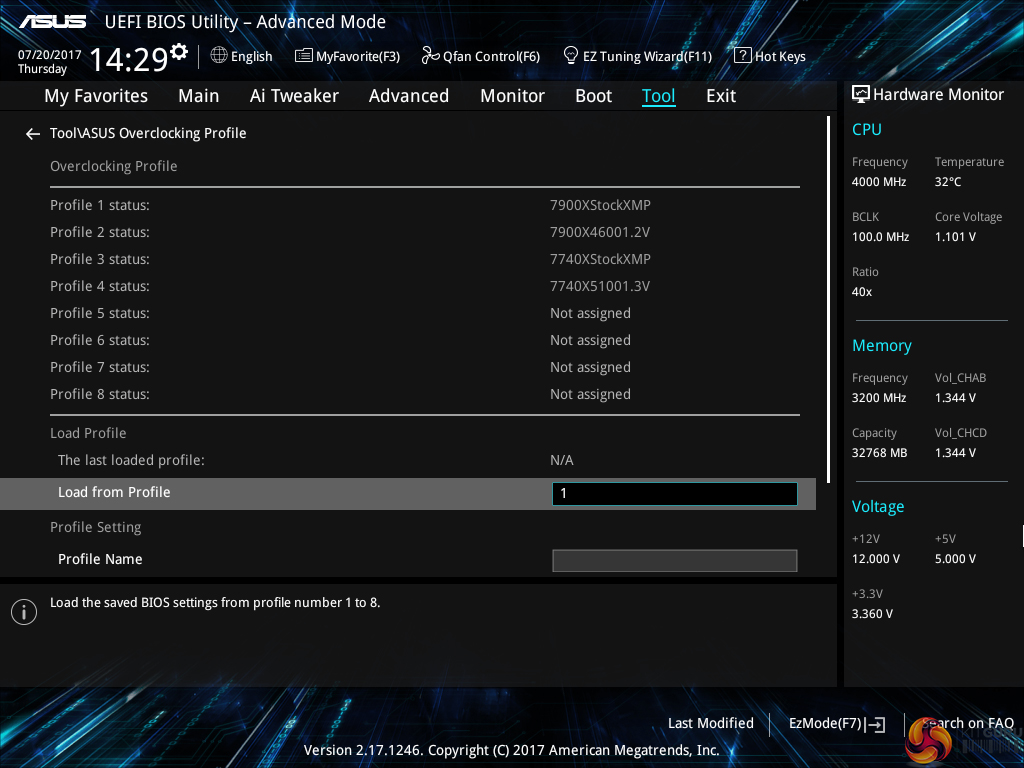Click Profile 4 status value 7740X51001.3V
The image size is (1024, 768).
(600, 287)
